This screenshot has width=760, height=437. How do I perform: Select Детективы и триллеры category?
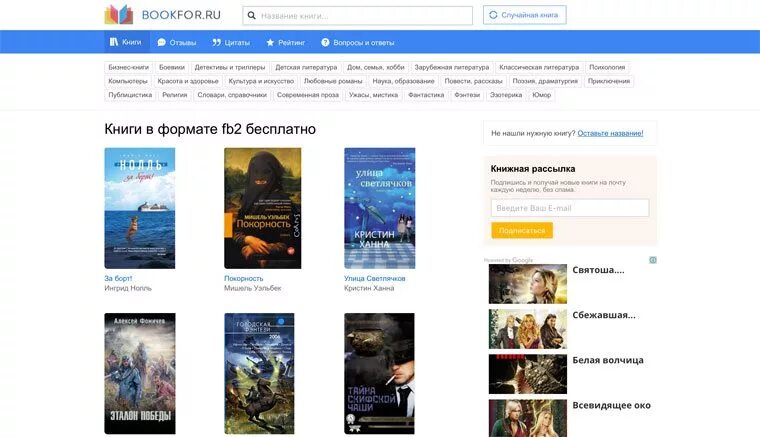click(x=230, y=67)
